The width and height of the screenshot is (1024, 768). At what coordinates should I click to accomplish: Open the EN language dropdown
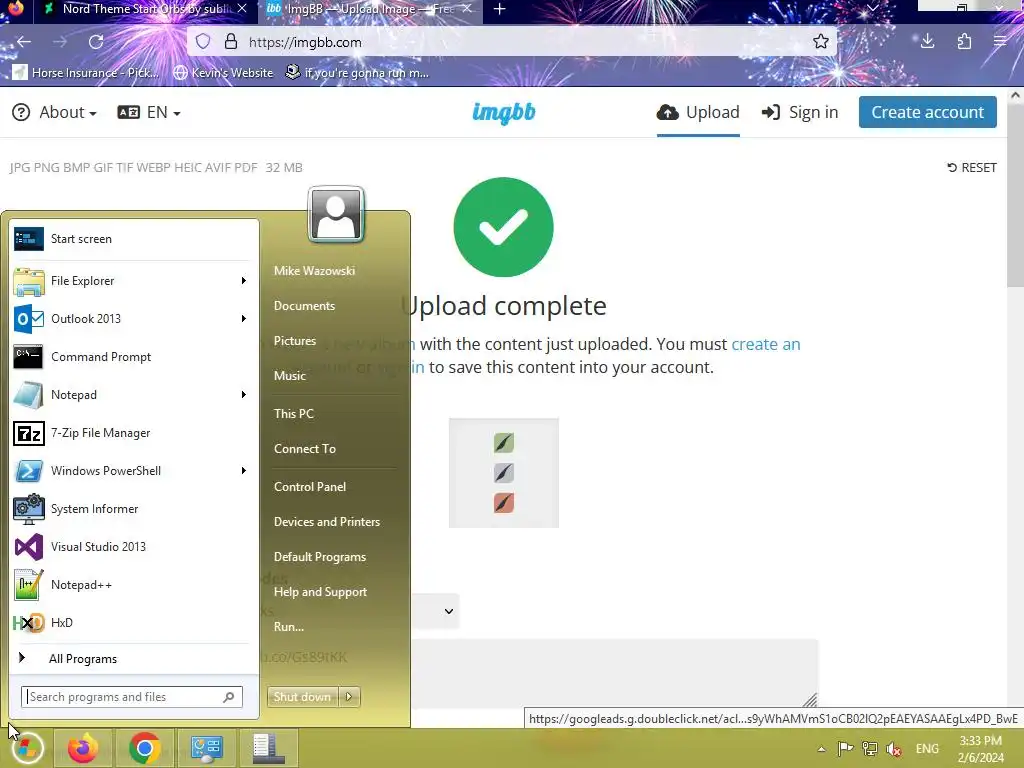click(x=149, y=112)
